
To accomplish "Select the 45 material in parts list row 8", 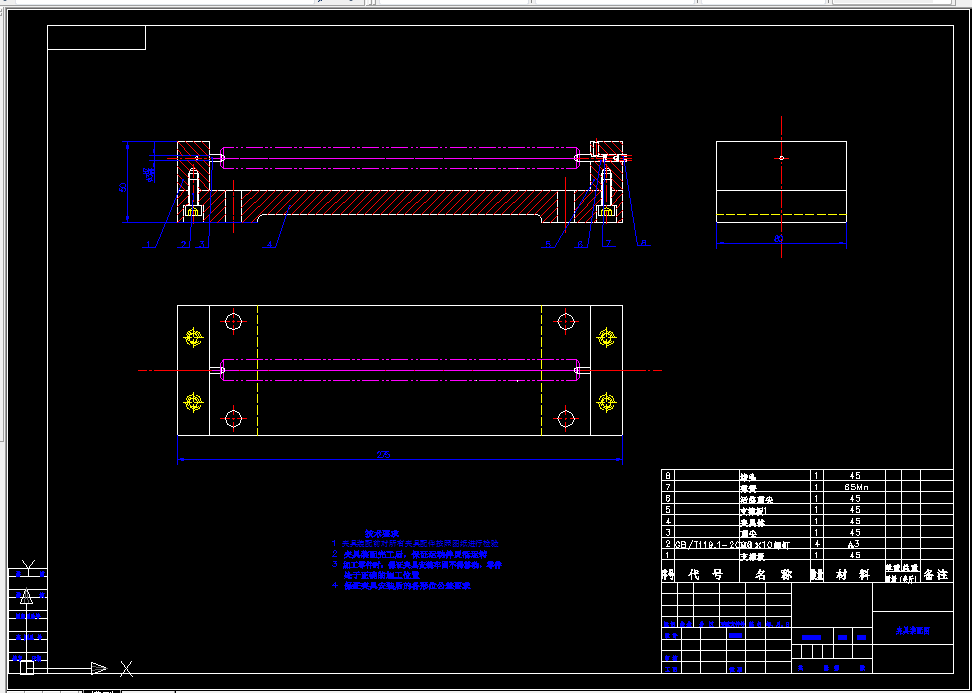I will point(856,475).
